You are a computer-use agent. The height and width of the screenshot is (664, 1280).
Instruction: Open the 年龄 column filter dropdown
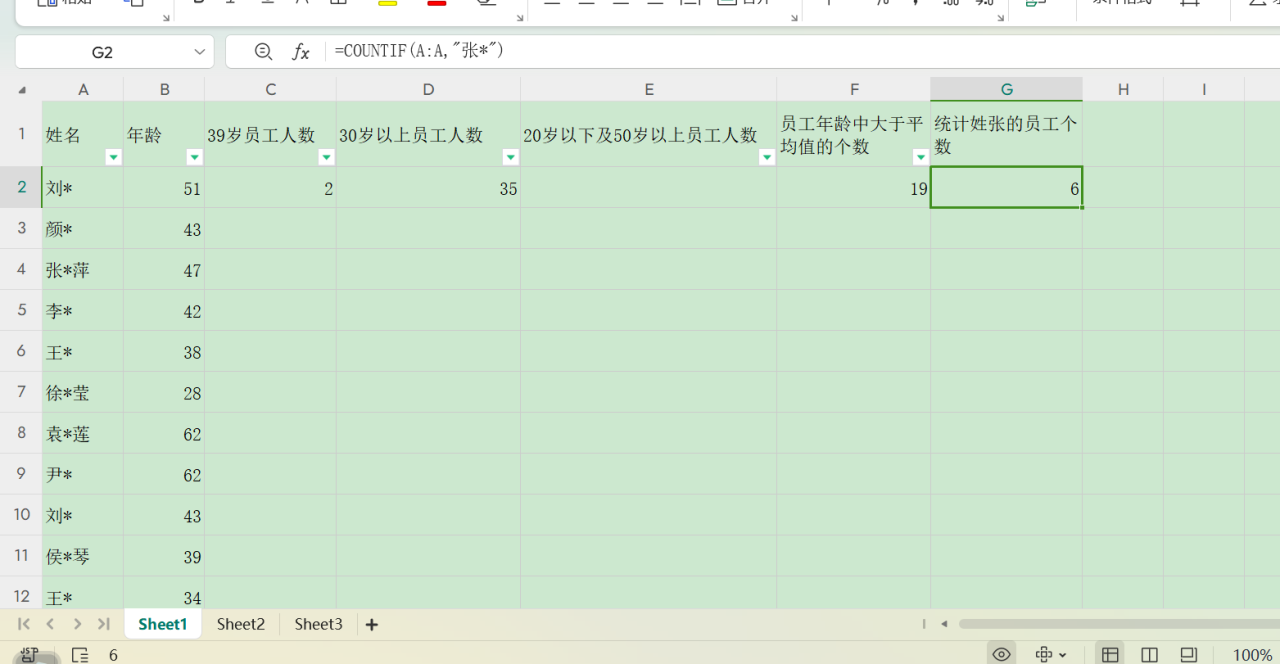194,157
